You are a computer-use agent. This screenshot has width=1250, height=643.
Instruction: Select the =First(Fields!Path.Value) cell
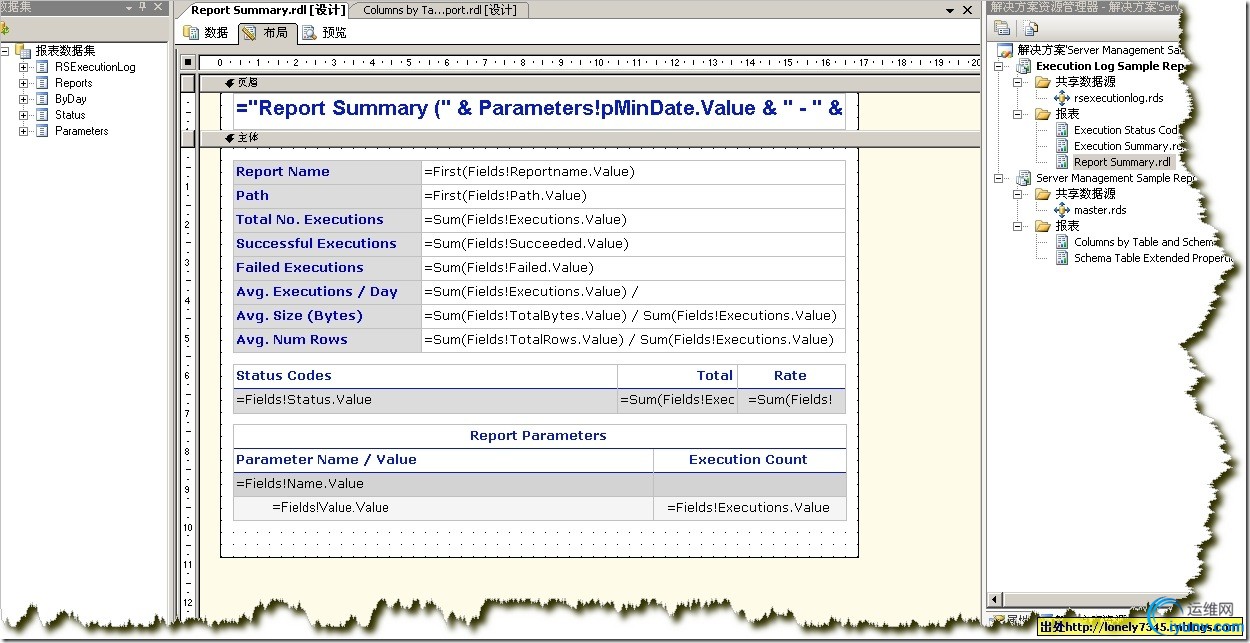[633, 196]
